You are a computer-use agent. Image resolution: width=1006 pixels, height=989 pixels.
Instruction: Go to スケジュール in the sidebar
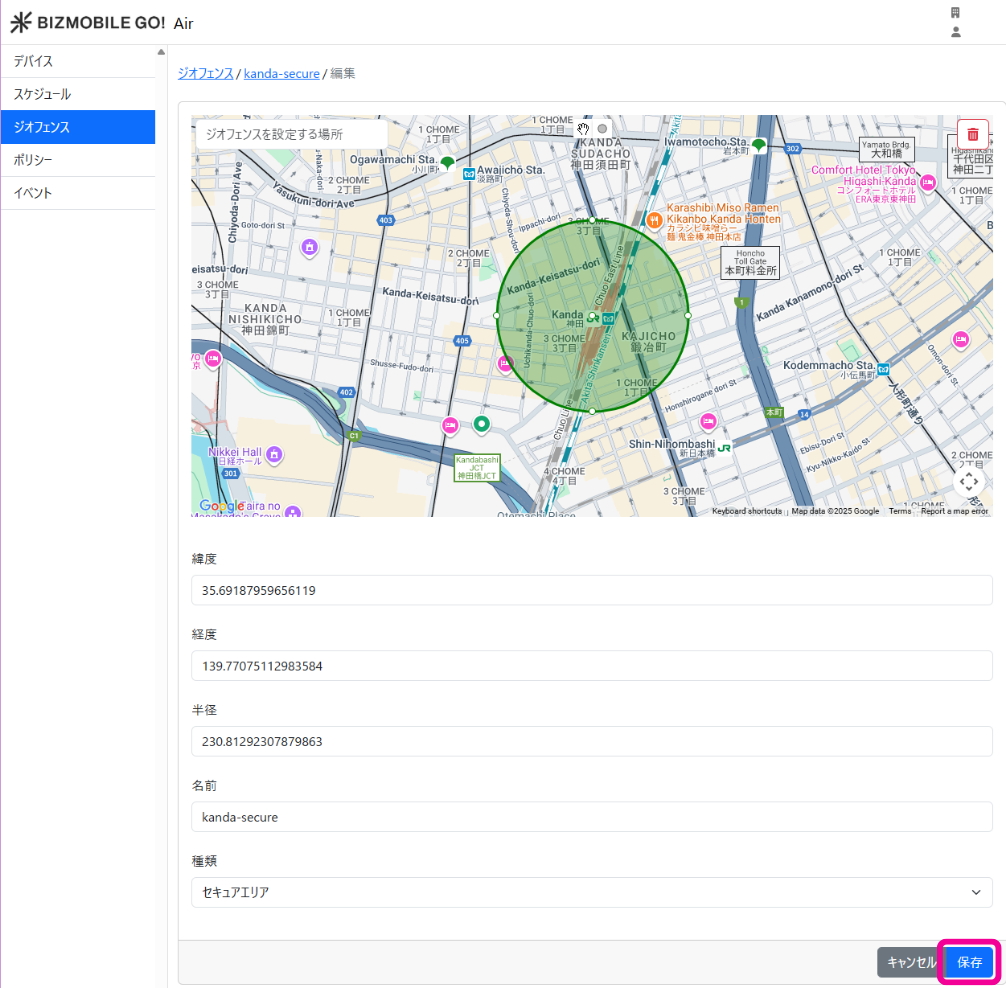(78, 94)
